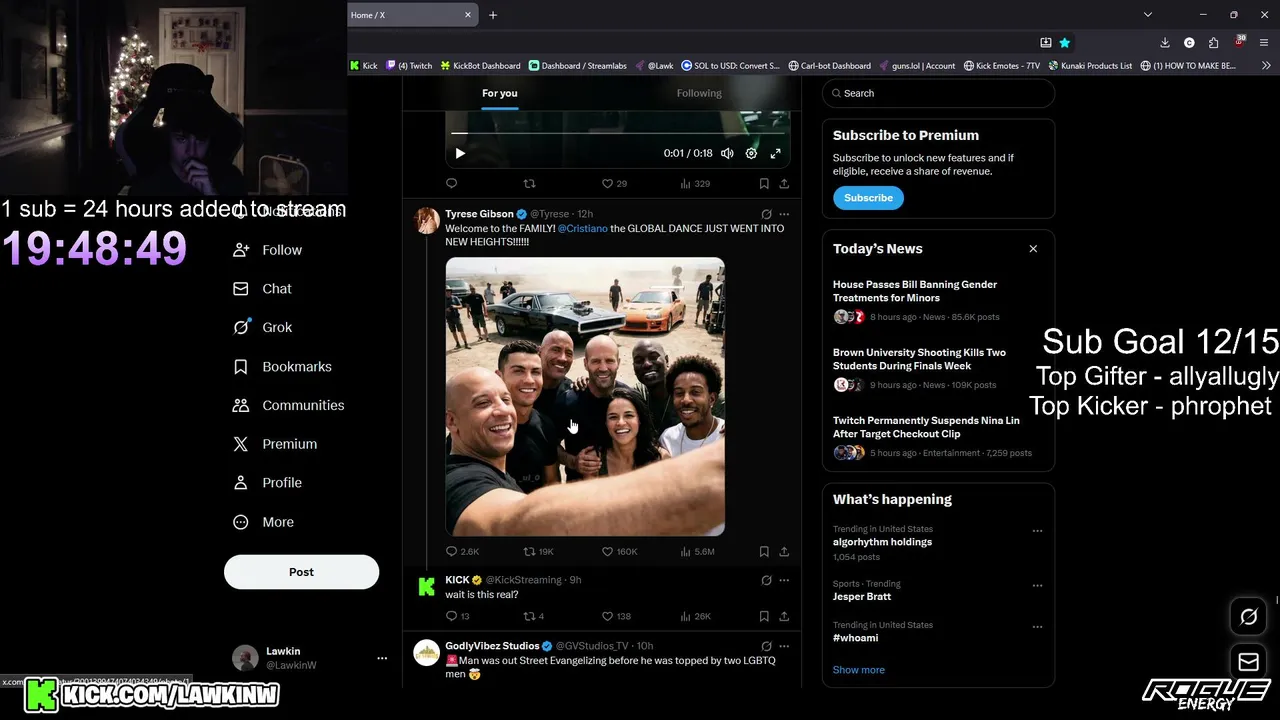Open Brown University Shooting news story
This screenshot has width=1280, height=720.
tap(938, 368)
